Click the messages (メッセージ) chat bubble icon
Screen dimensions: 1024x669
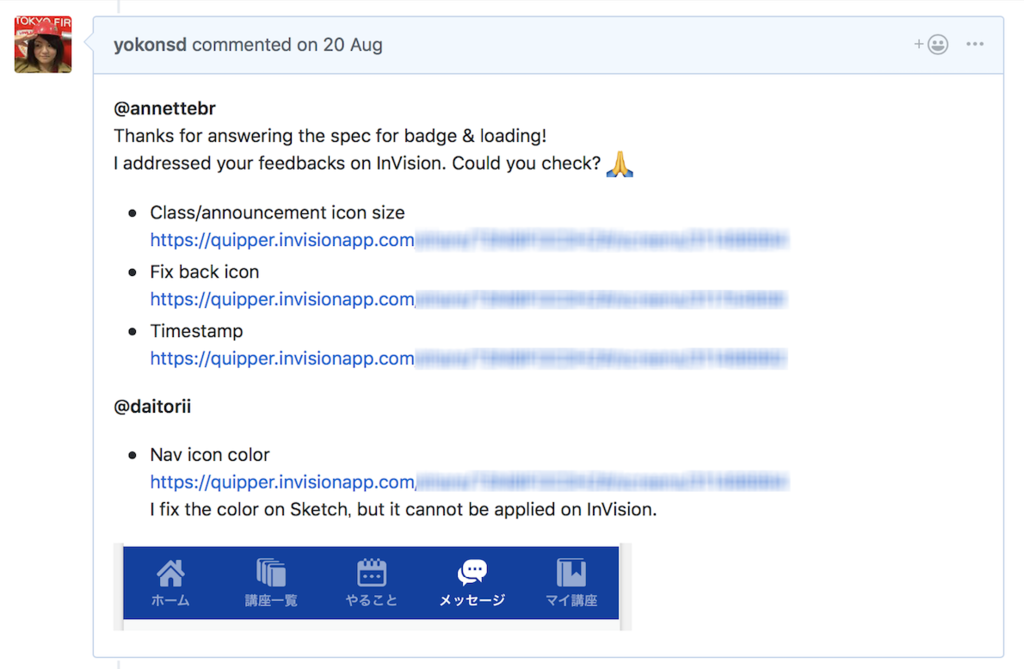[472, 571]
